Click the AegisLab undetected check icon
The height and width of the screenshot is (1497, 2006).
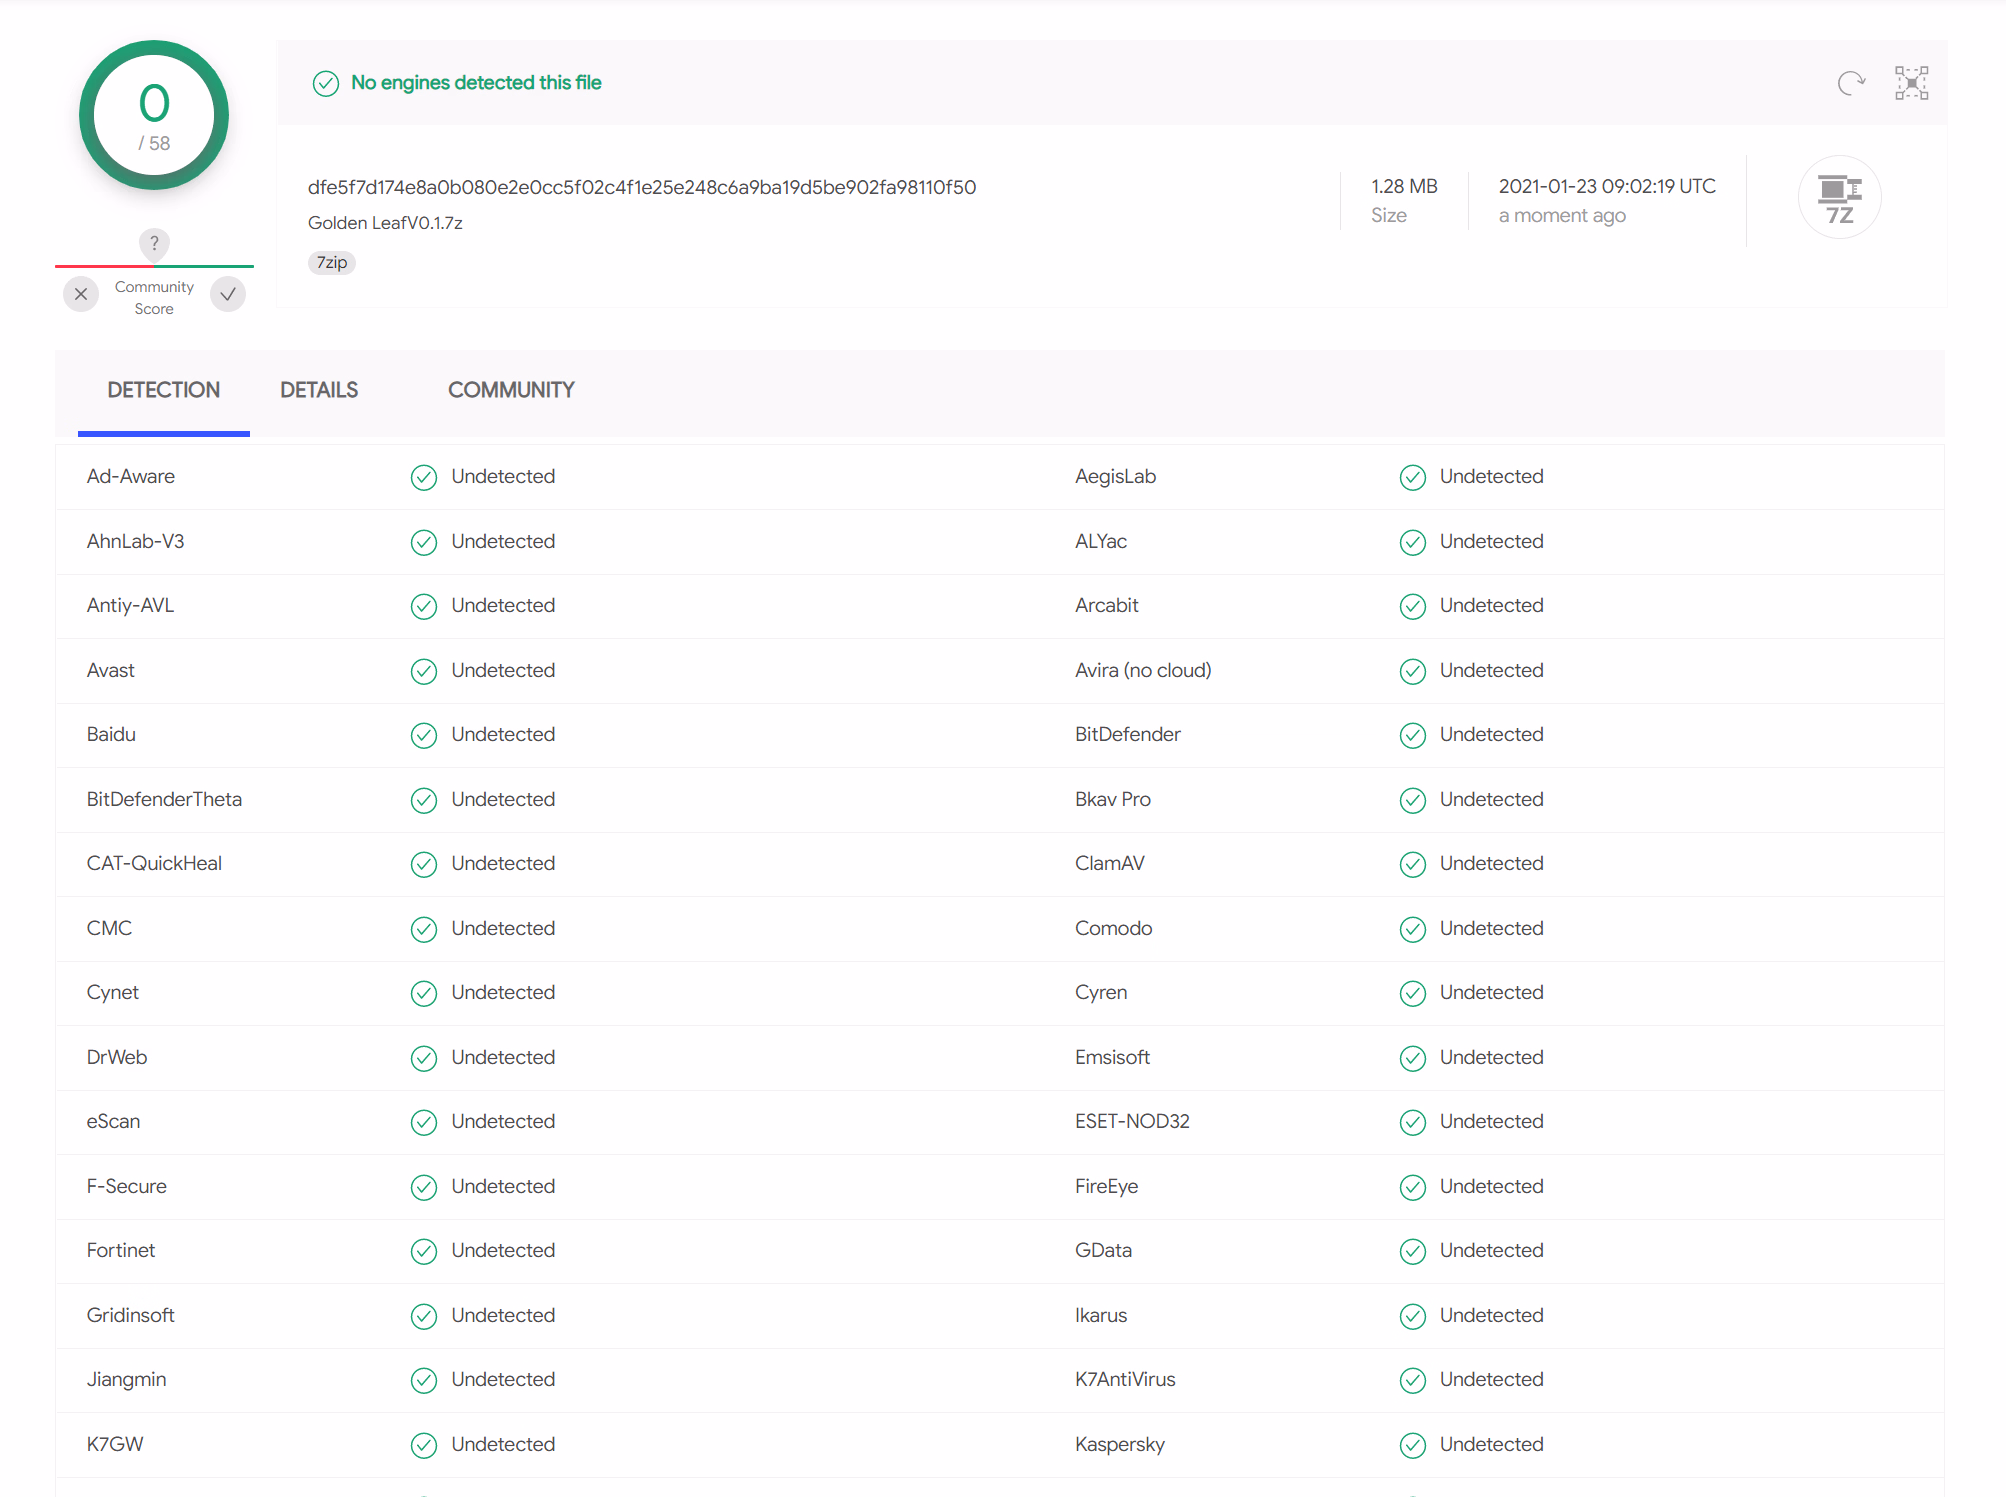(1413, 477)
